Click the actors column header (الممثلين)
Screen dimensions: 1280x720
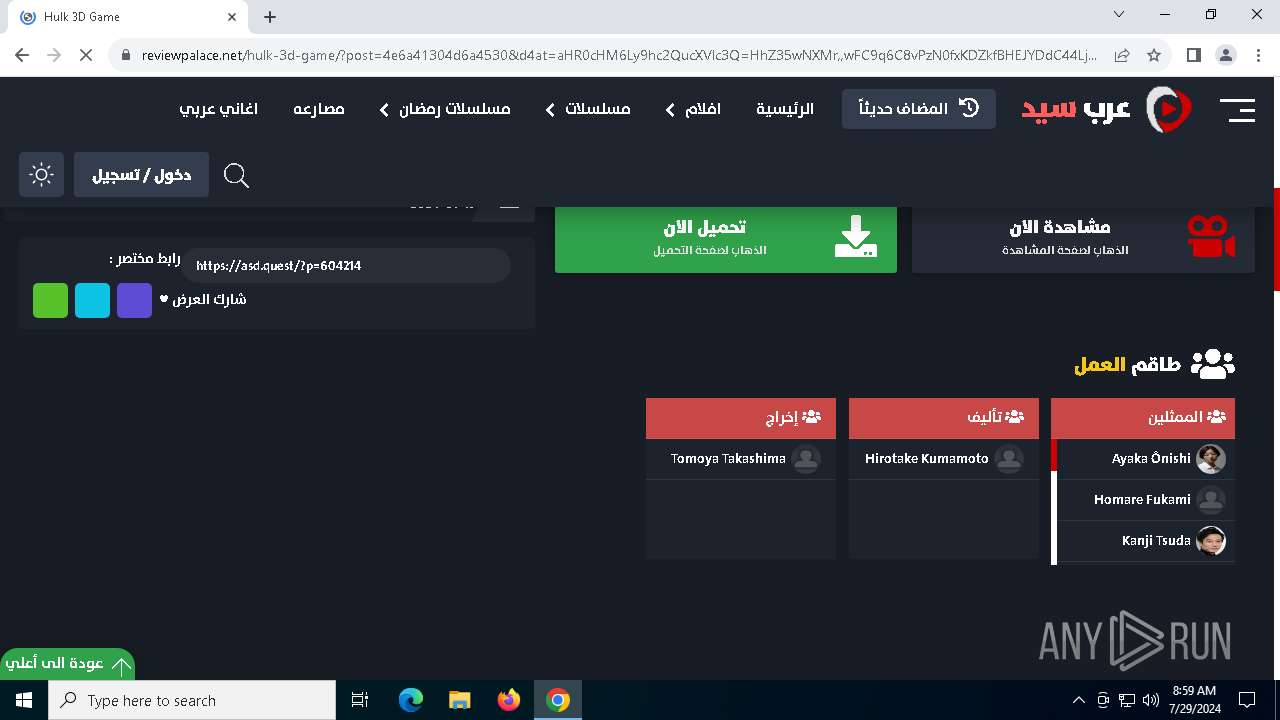pos(1143,418)
